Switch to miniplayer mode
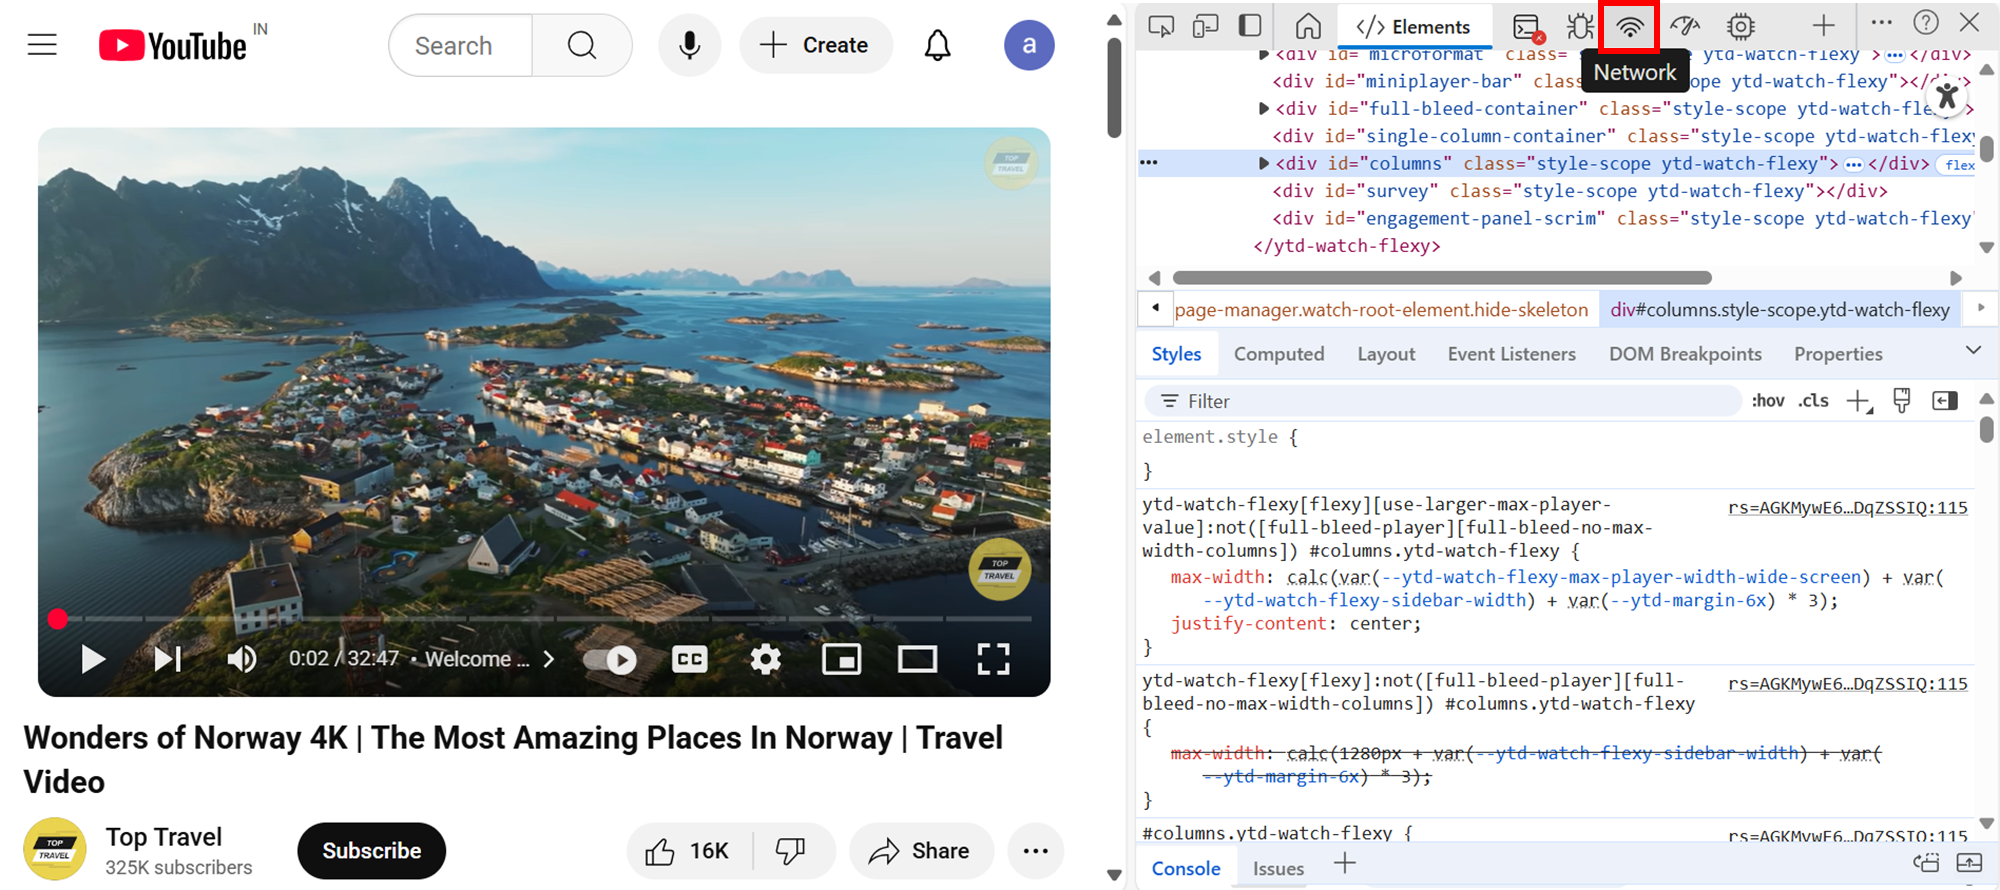 coord(841,659)
